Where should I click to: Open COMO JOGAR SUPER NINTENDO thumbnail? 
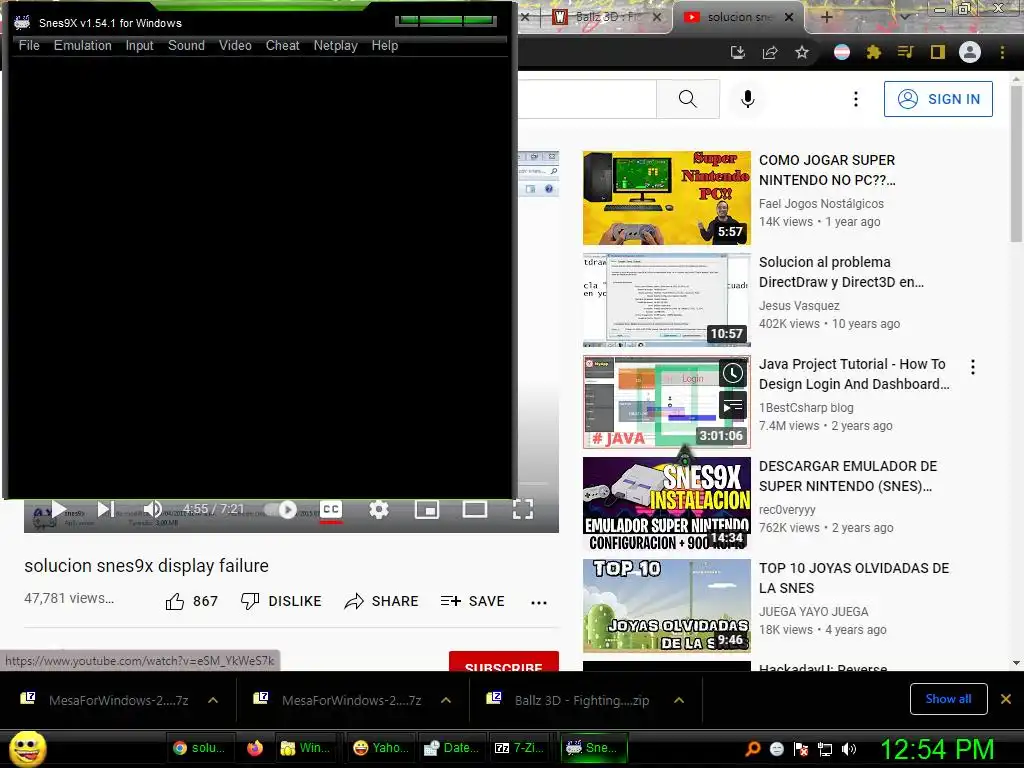tap(667, 198)
